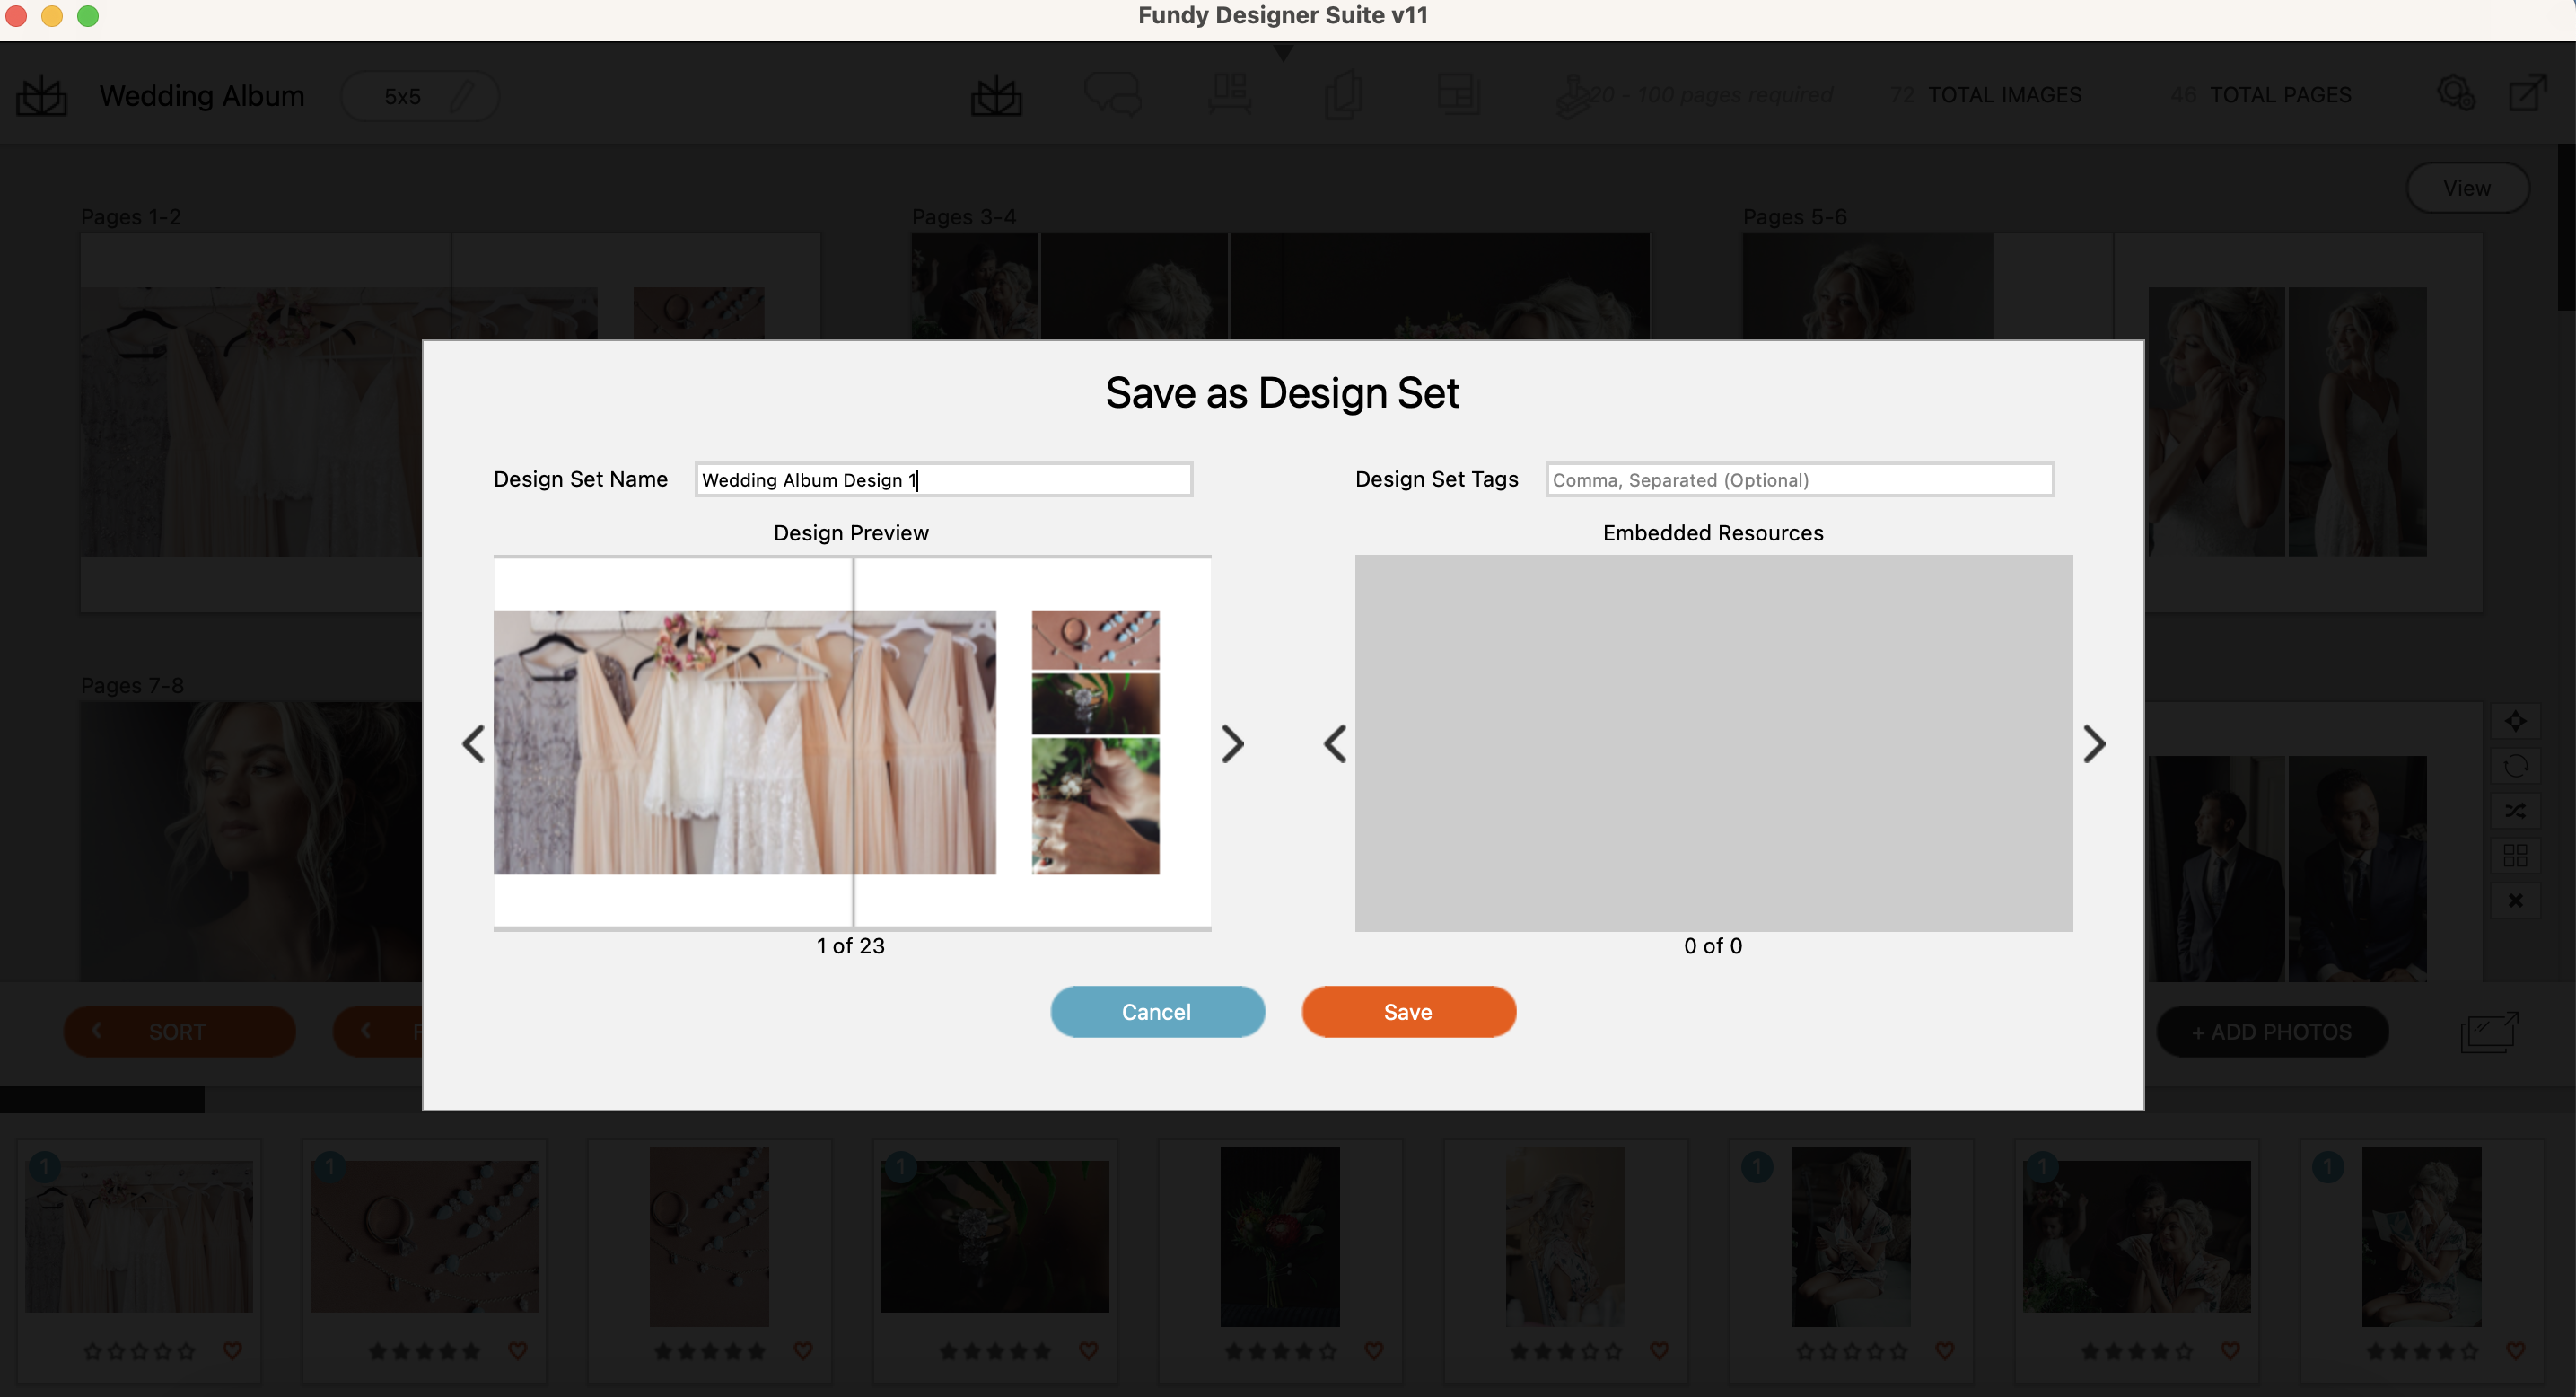Go to next embedded resource
Image resolution: width=2576 pixels, height=1397 pixels.
point(2094,743)
